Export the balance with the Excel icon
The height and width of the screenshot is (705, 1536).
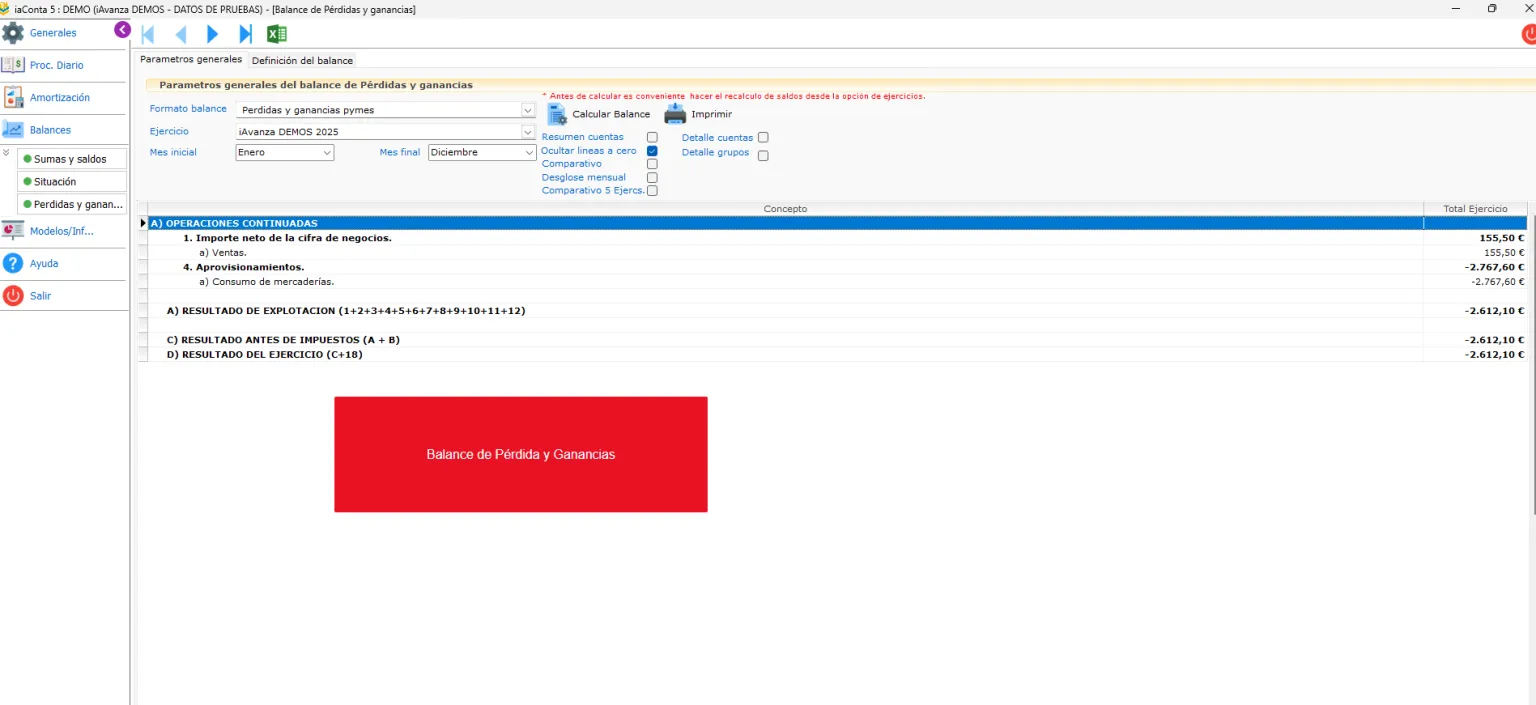(x=277, y=34)
